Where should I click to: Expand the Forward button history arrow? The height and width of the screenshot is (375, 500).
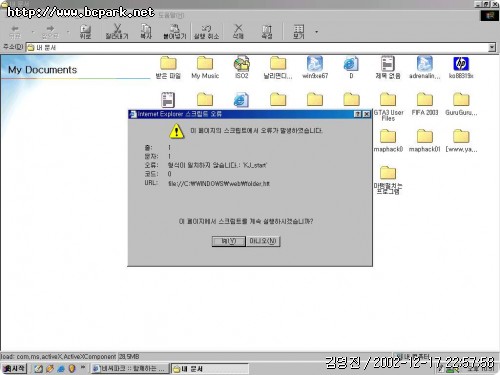[68, 32]
